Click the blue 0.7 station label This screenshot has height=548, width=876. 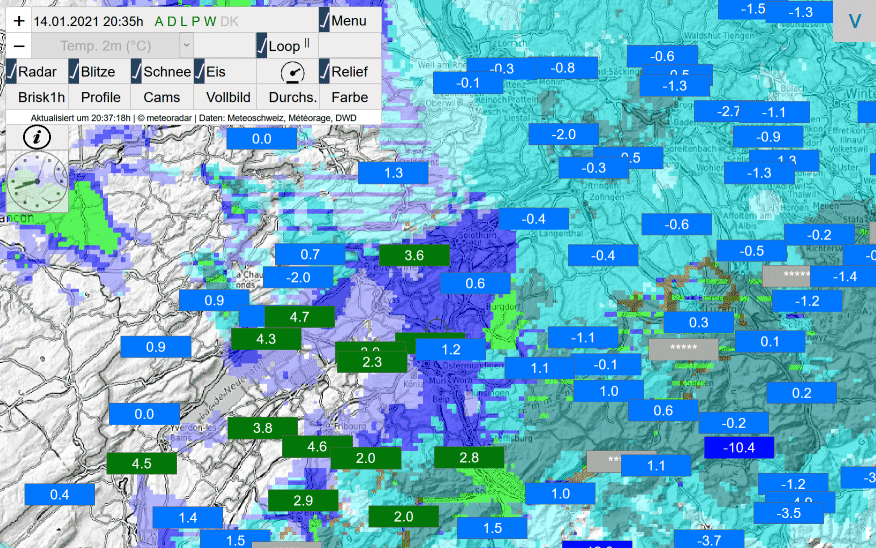coord(310,254)
